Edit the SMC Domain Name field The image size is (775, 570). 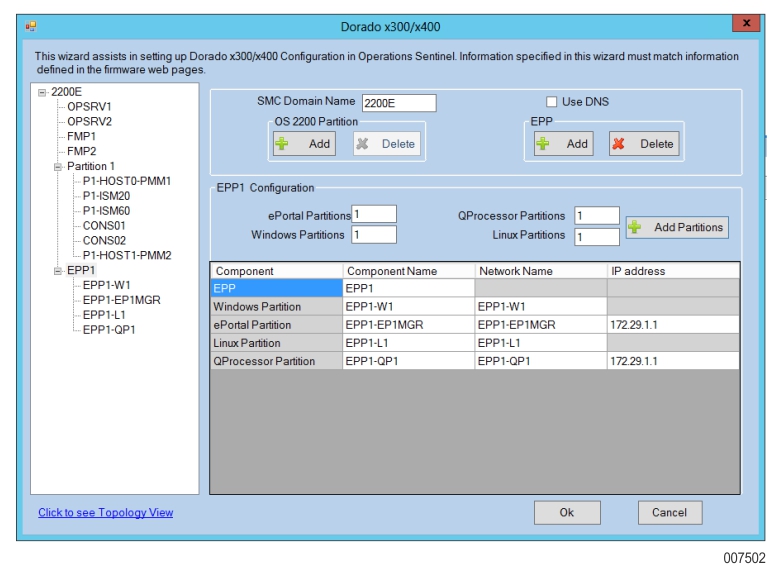point(399,103)
